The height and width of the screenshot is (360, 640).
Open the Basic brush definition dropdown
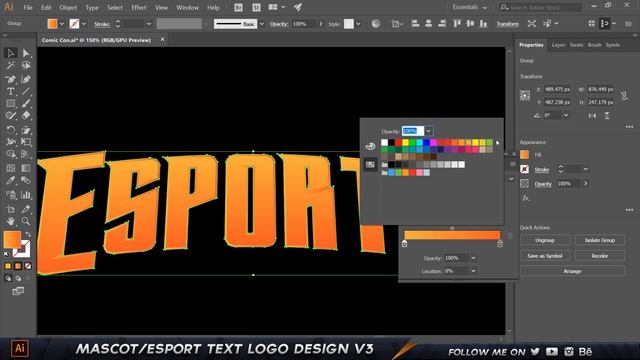coord(262,24)
